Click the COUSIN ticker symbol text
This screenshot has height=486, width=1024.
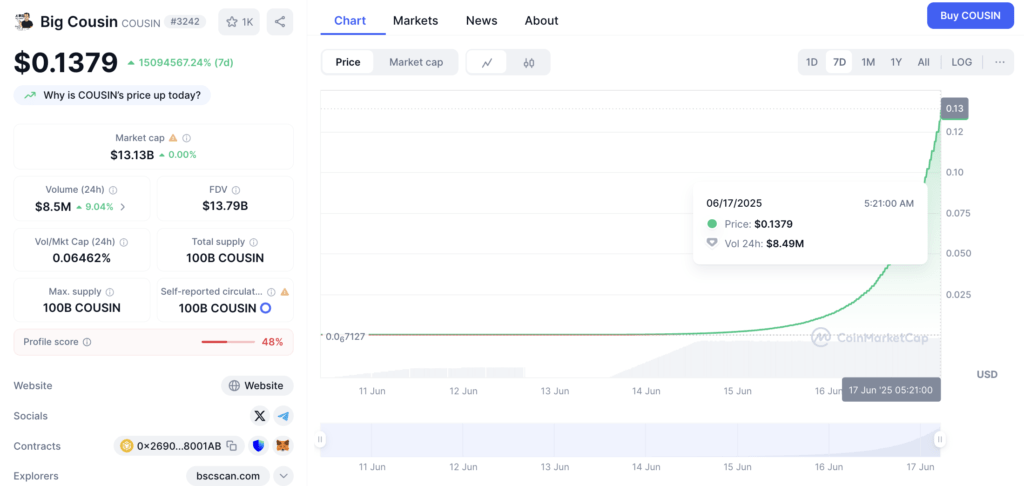(x=140, y=23)
